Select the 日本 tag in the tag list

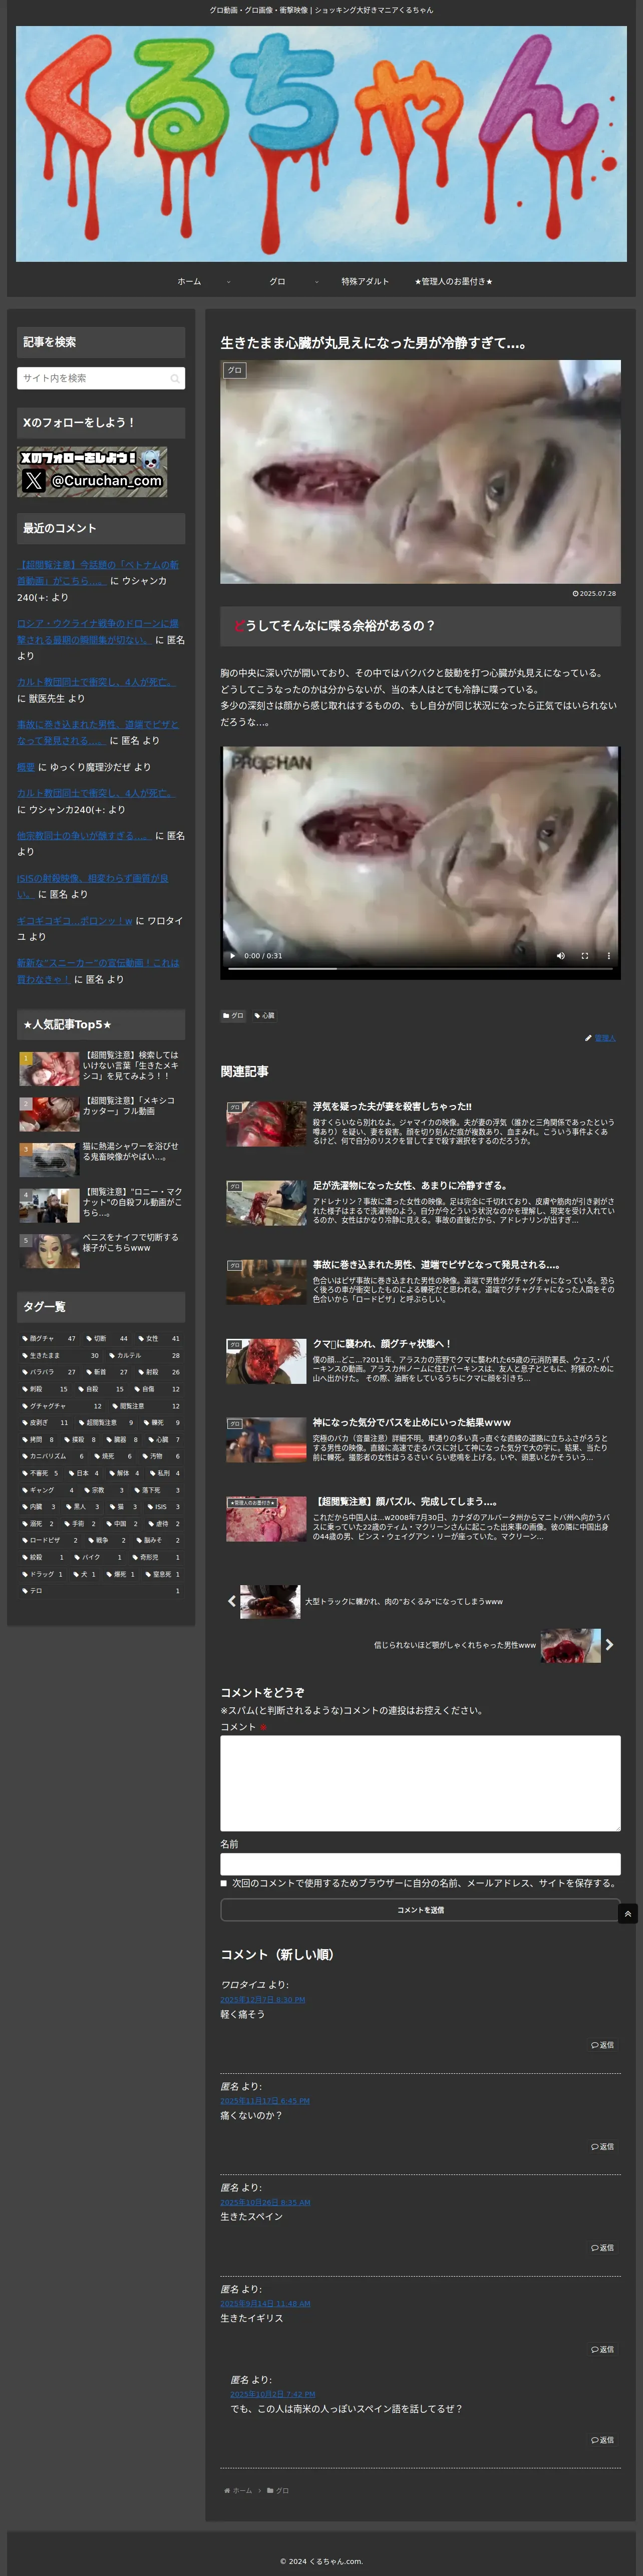tap(85, 1473)
